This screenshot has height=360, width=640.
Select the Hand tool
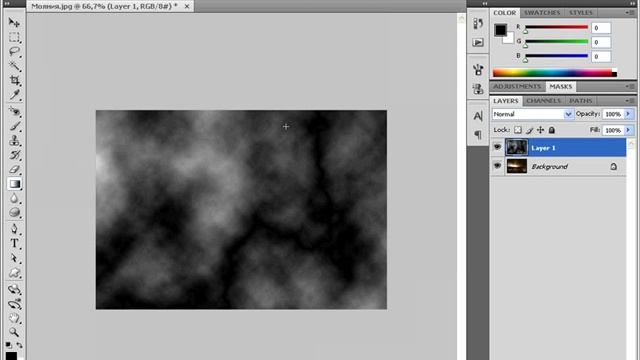click(14, 318)
